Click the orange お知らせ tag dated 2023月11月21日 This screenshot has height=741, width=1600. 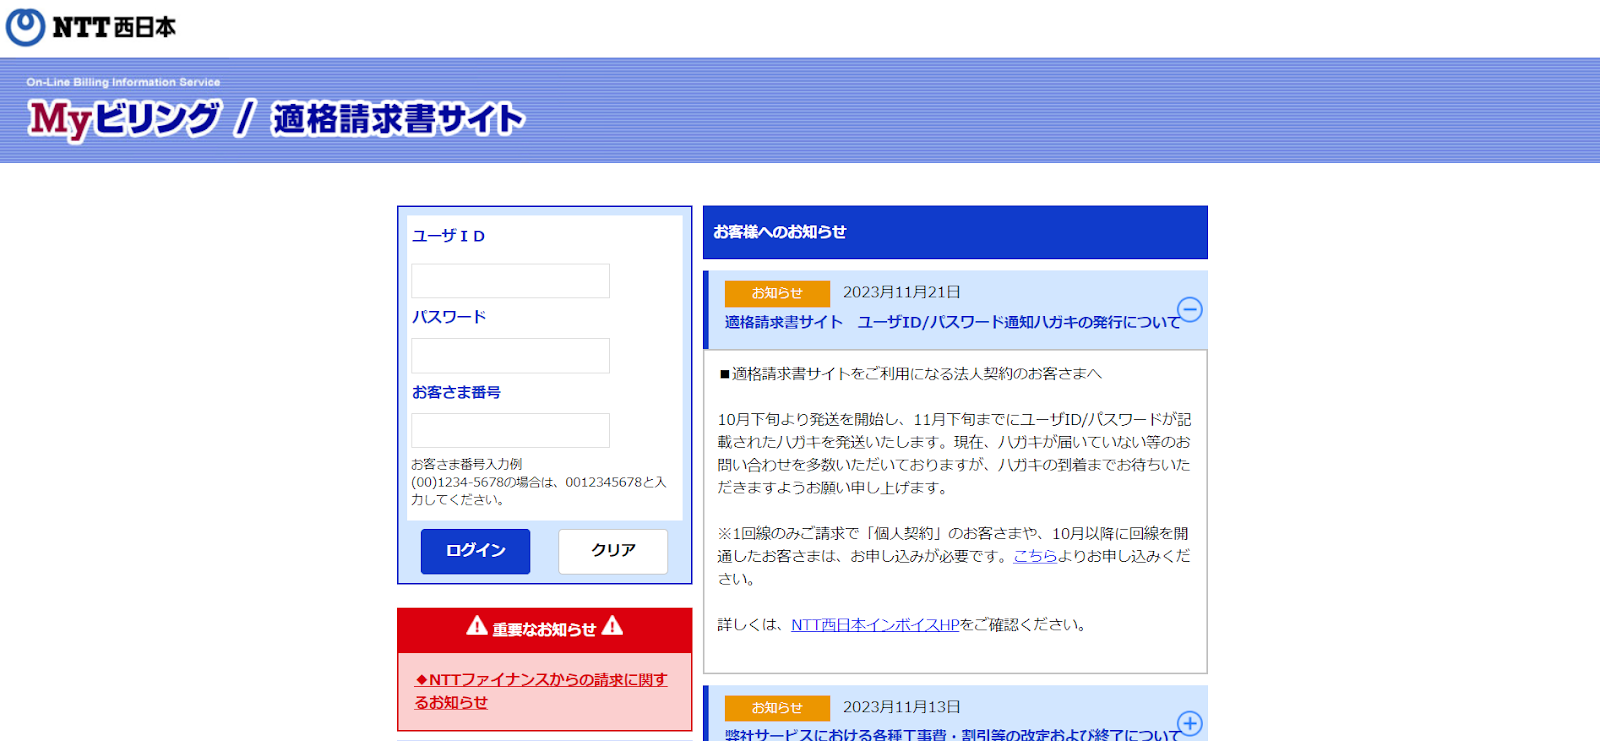coord(777,293)
